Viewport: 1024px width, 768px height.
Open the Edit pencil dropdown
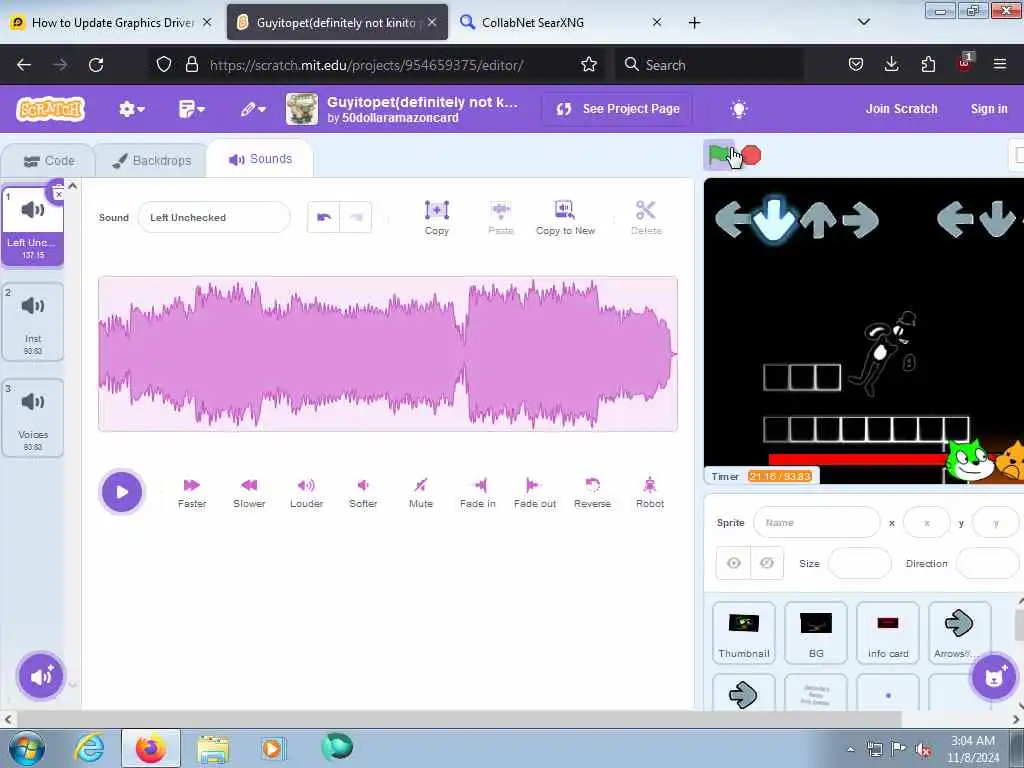pyautogui.click(x=253, y=109)
